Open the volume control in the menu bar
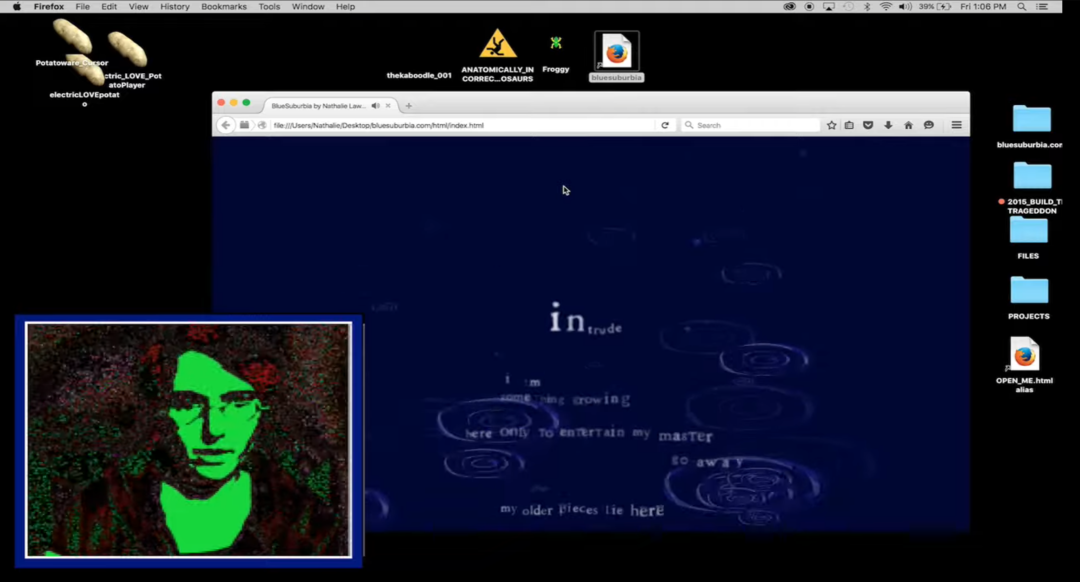1080x582 pixels. pyautogui.click(x=904, y=7)
